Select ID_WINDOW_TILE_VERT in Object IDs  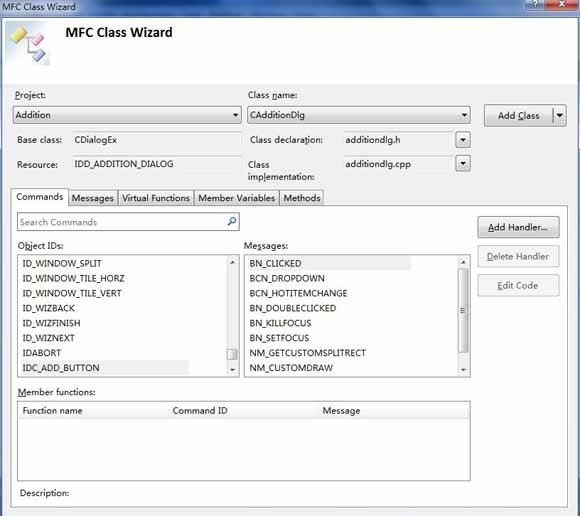coord(72,293)
